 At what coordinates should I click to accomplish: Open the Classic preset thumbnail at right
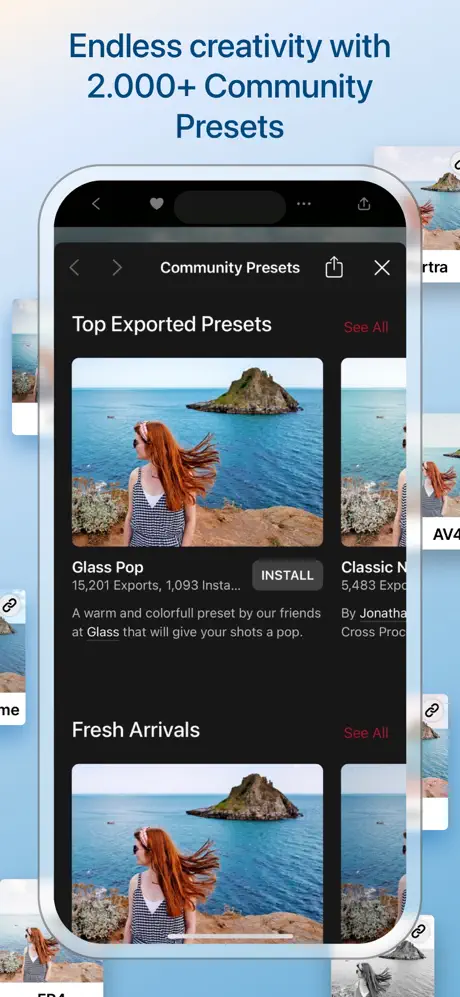(x=373, y=452)
